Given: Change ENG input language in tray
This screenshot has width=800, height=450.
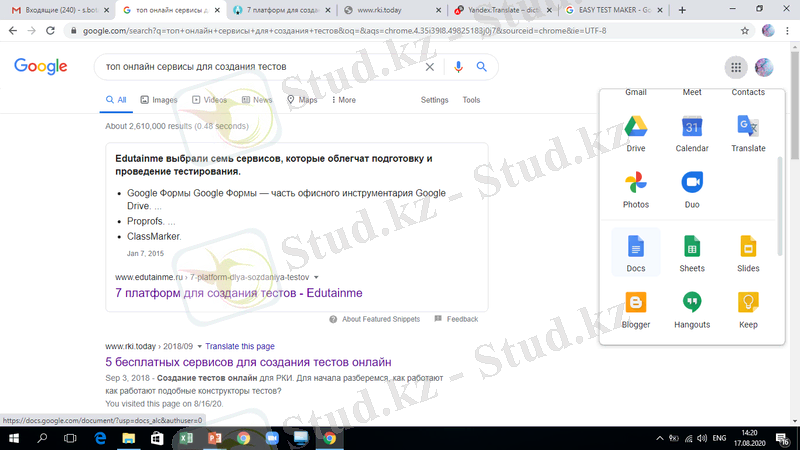Looking at the screenshot, I should (x=719, y=438).
